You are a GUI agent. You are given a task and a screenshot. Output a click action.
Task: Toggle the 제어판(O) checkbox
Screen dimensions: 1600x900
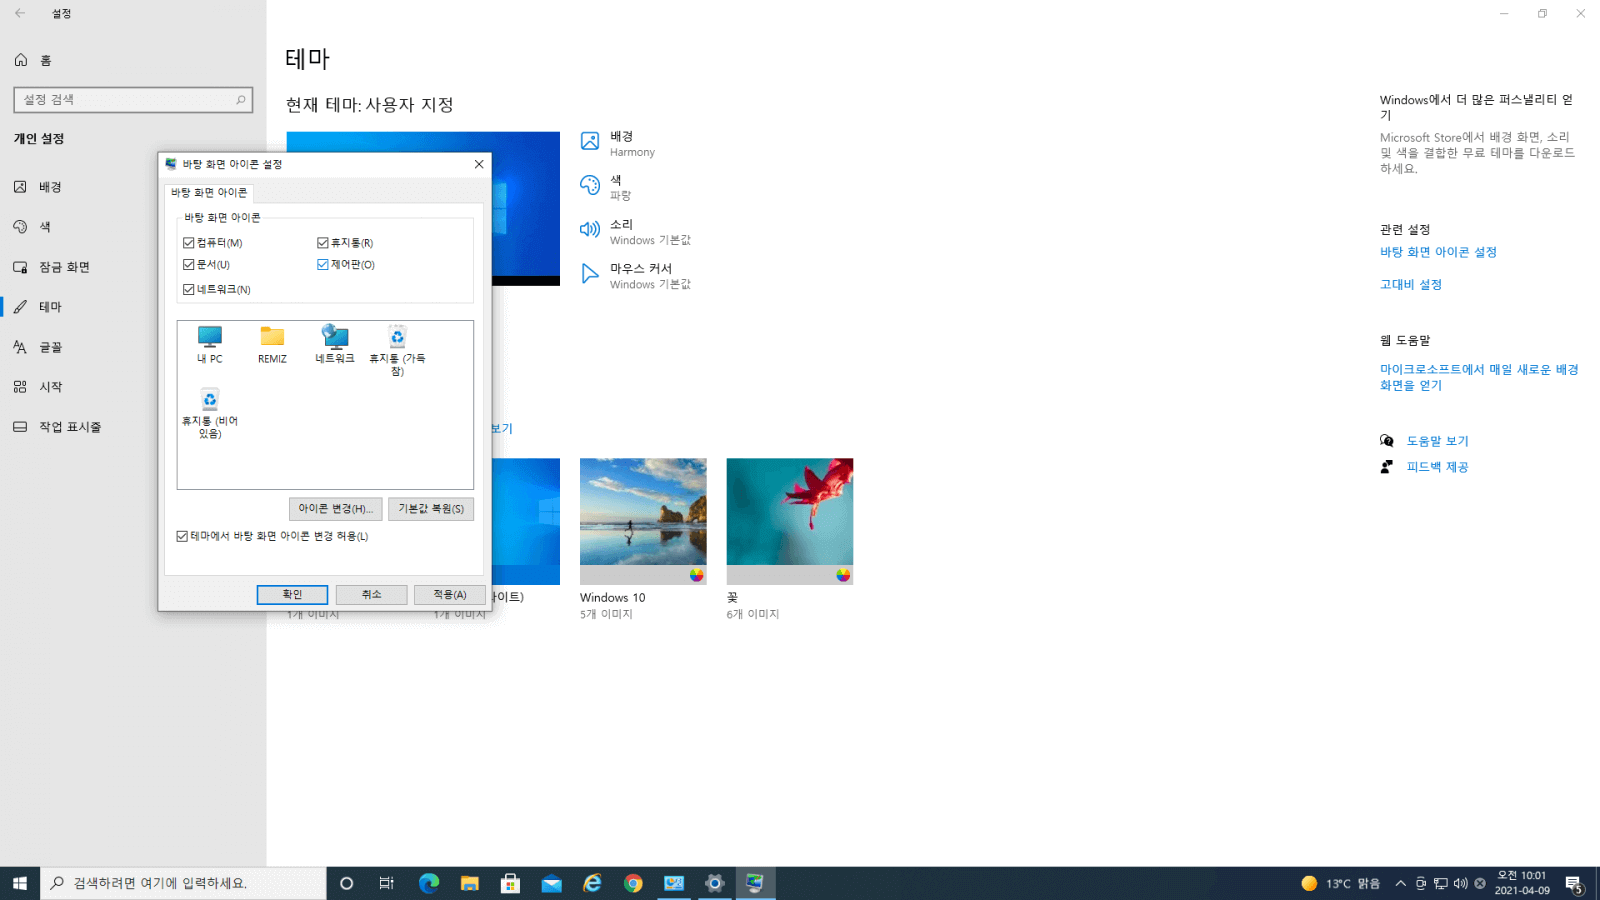tap(323, 265)
